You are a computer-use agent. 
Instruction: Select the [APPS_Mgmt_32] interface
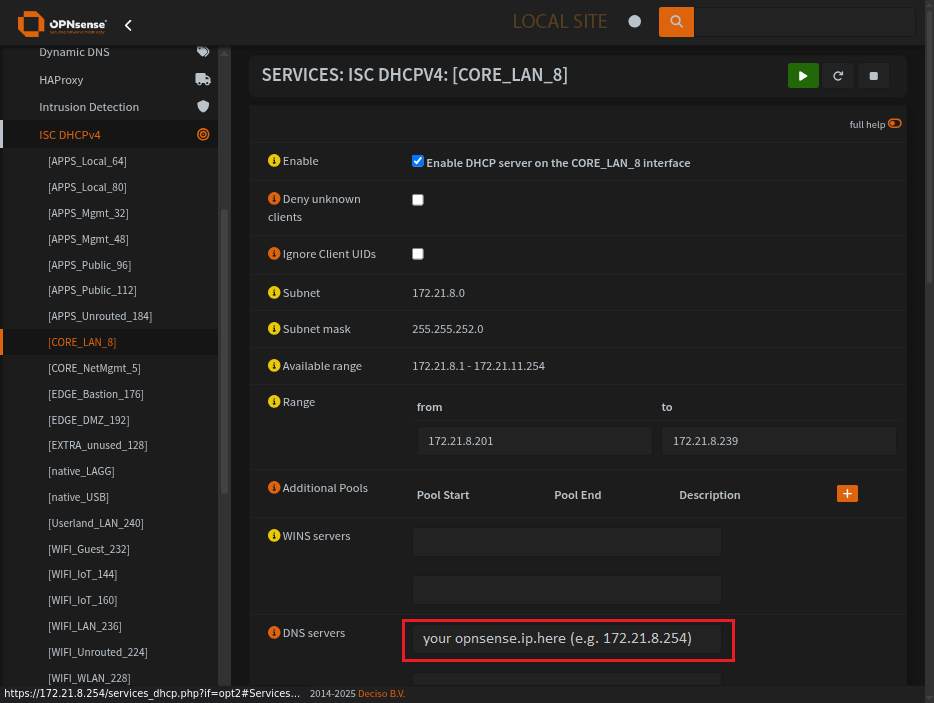(x=88, y=213)
